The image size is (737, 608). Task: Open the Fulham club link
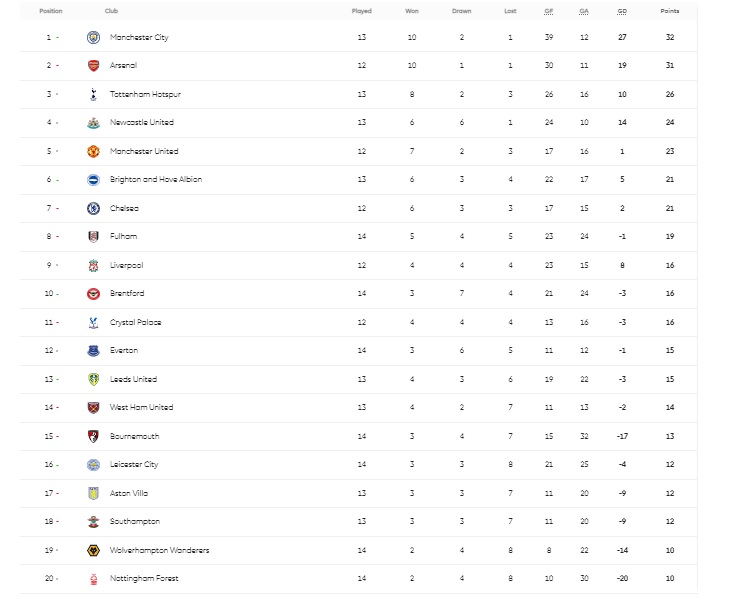[124, 237]
